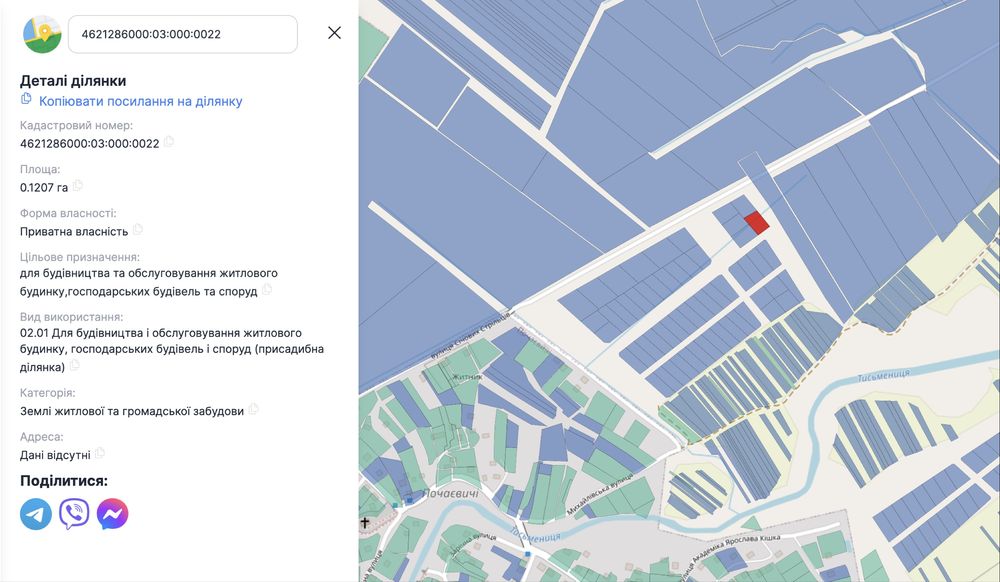Copy the address 'Дані відсутні' value
This screenshot has width=1000, height=582.
(100, 453)
